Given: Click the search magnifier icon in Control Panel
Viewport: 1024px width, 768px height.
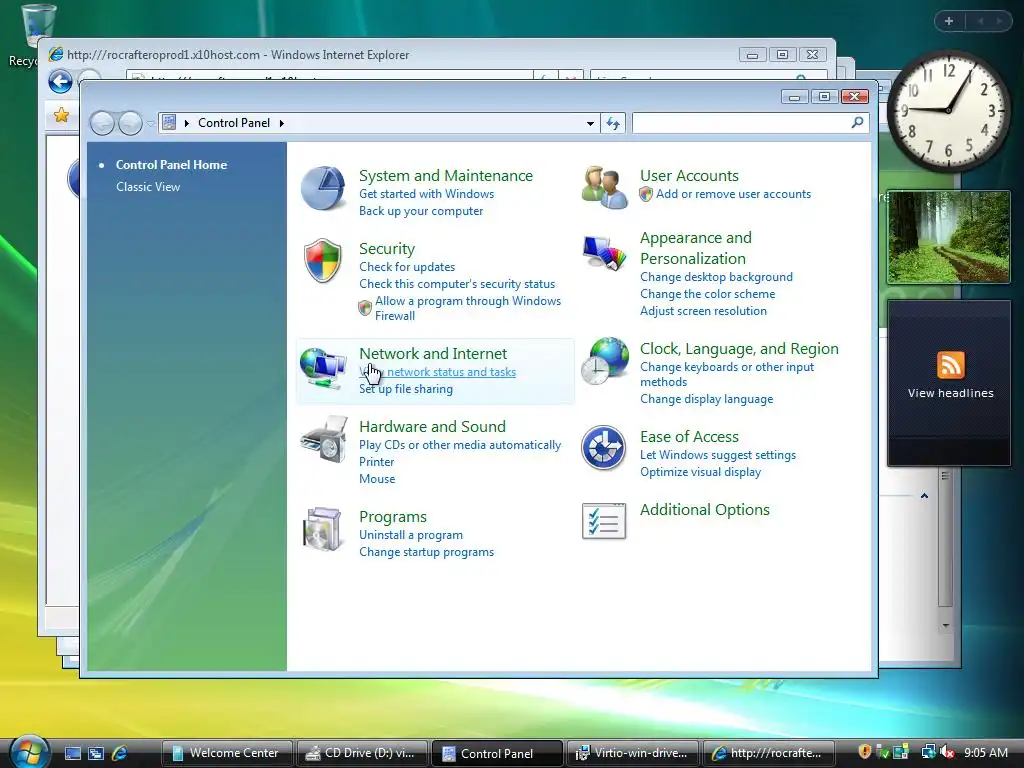Looking at the screenshot, I should click(x=857, y=122).
